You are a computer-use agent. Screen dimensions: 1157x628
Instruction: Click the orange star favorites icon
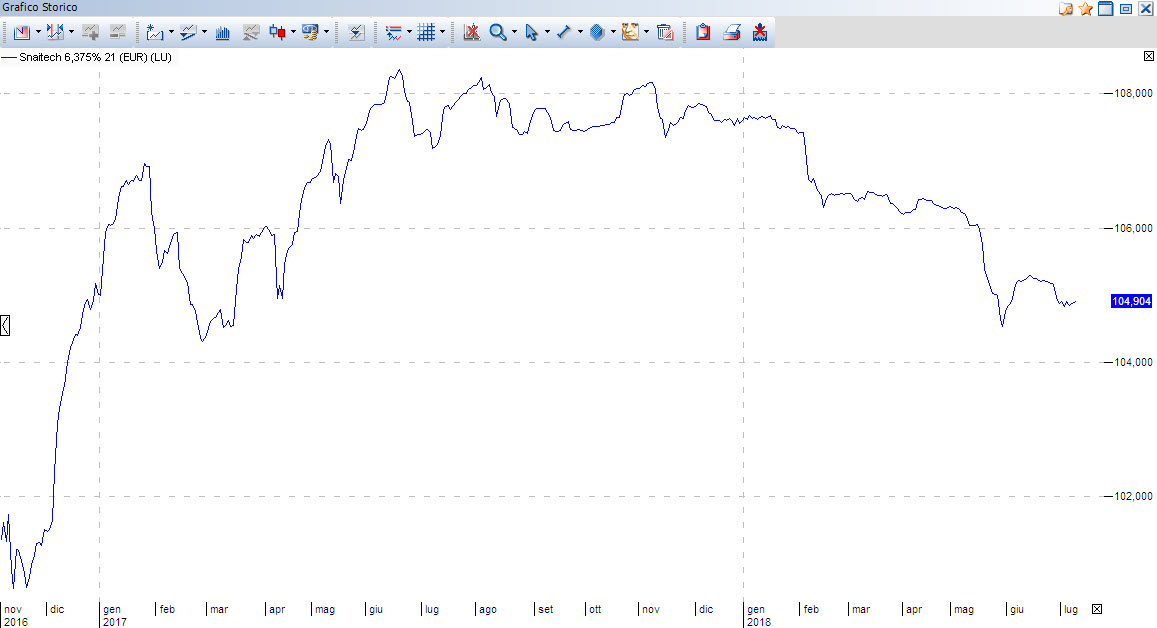[1085, 9]
